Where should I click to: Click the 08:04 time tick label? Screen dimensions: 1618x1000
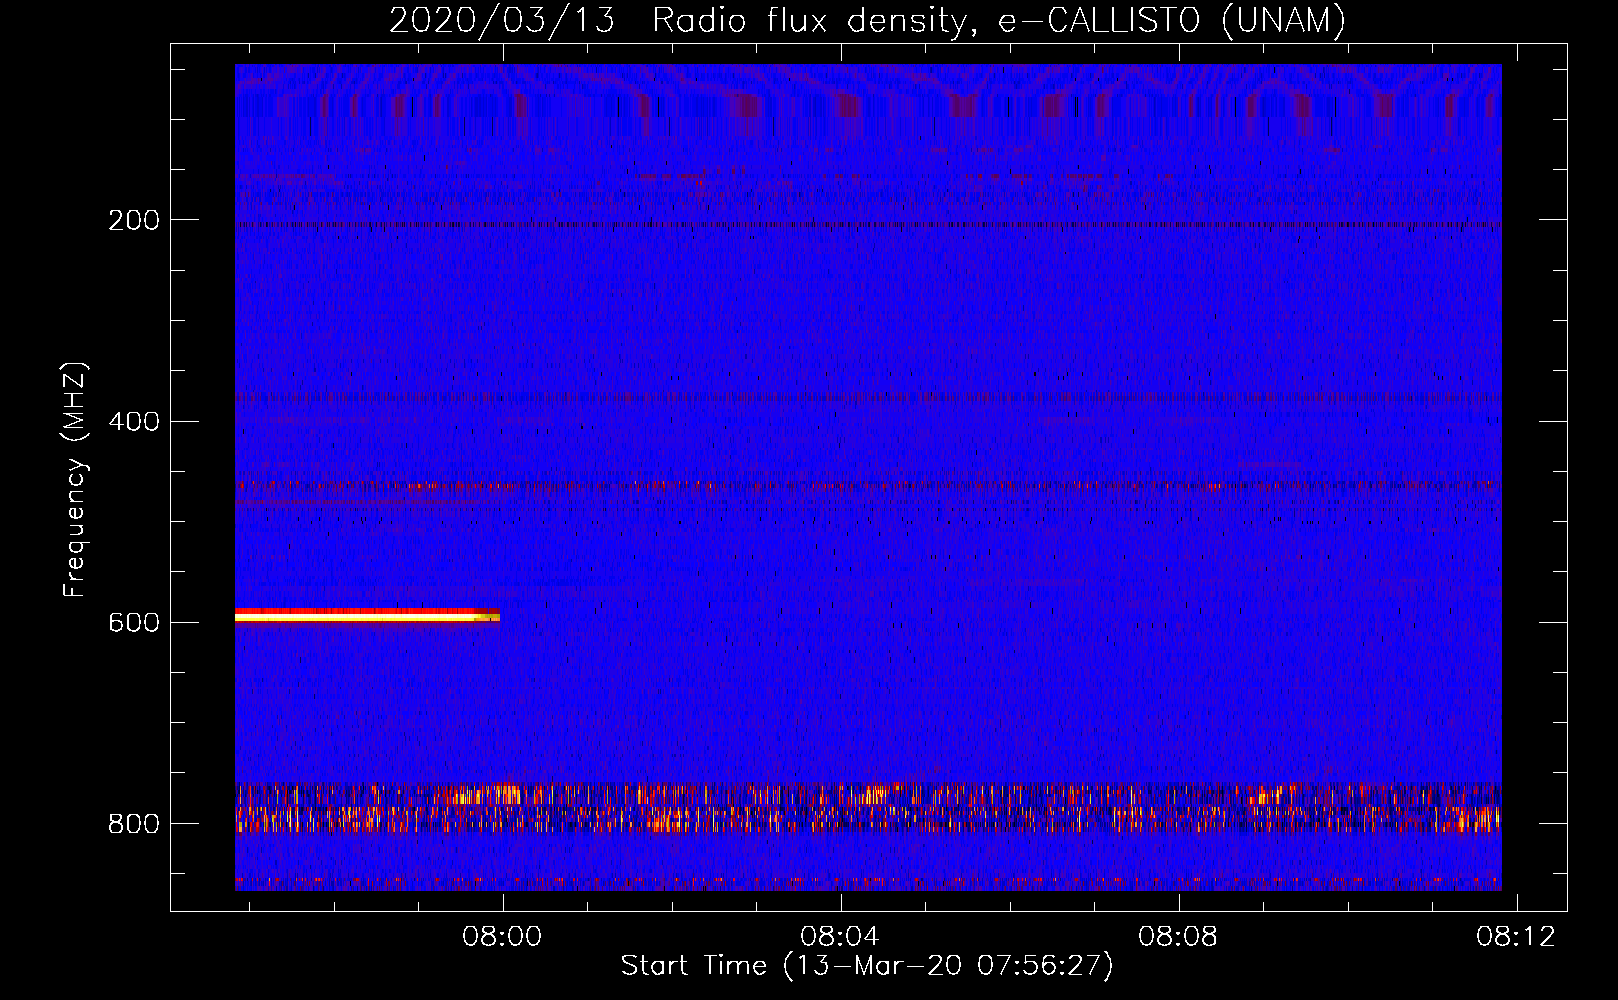point(840,936)
